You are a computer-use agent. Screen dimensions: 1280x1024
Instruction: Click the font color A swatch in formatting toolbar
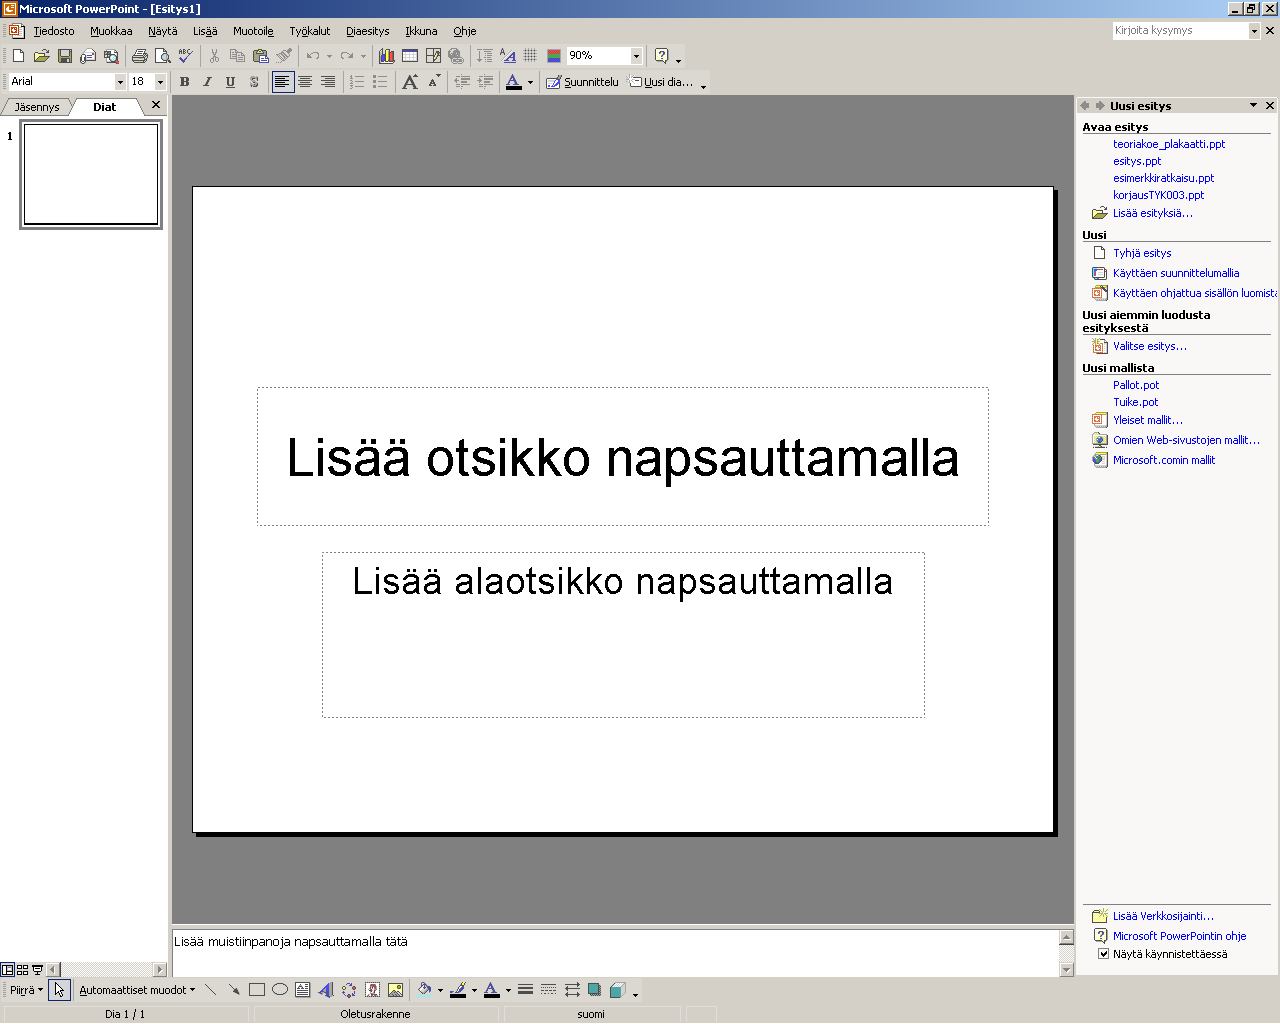(514, 82)
